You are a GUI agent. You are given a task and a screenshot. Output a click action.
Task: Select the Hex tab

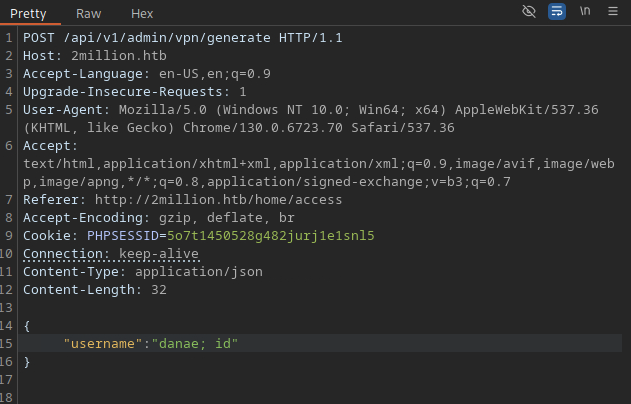coord(142,13)
